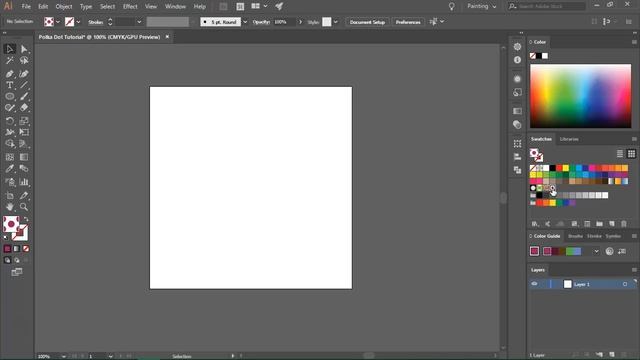The height and width of the screenshot is (360, 640).
Task: Open the Properties gear panel icon
Action: click(517, 47)
